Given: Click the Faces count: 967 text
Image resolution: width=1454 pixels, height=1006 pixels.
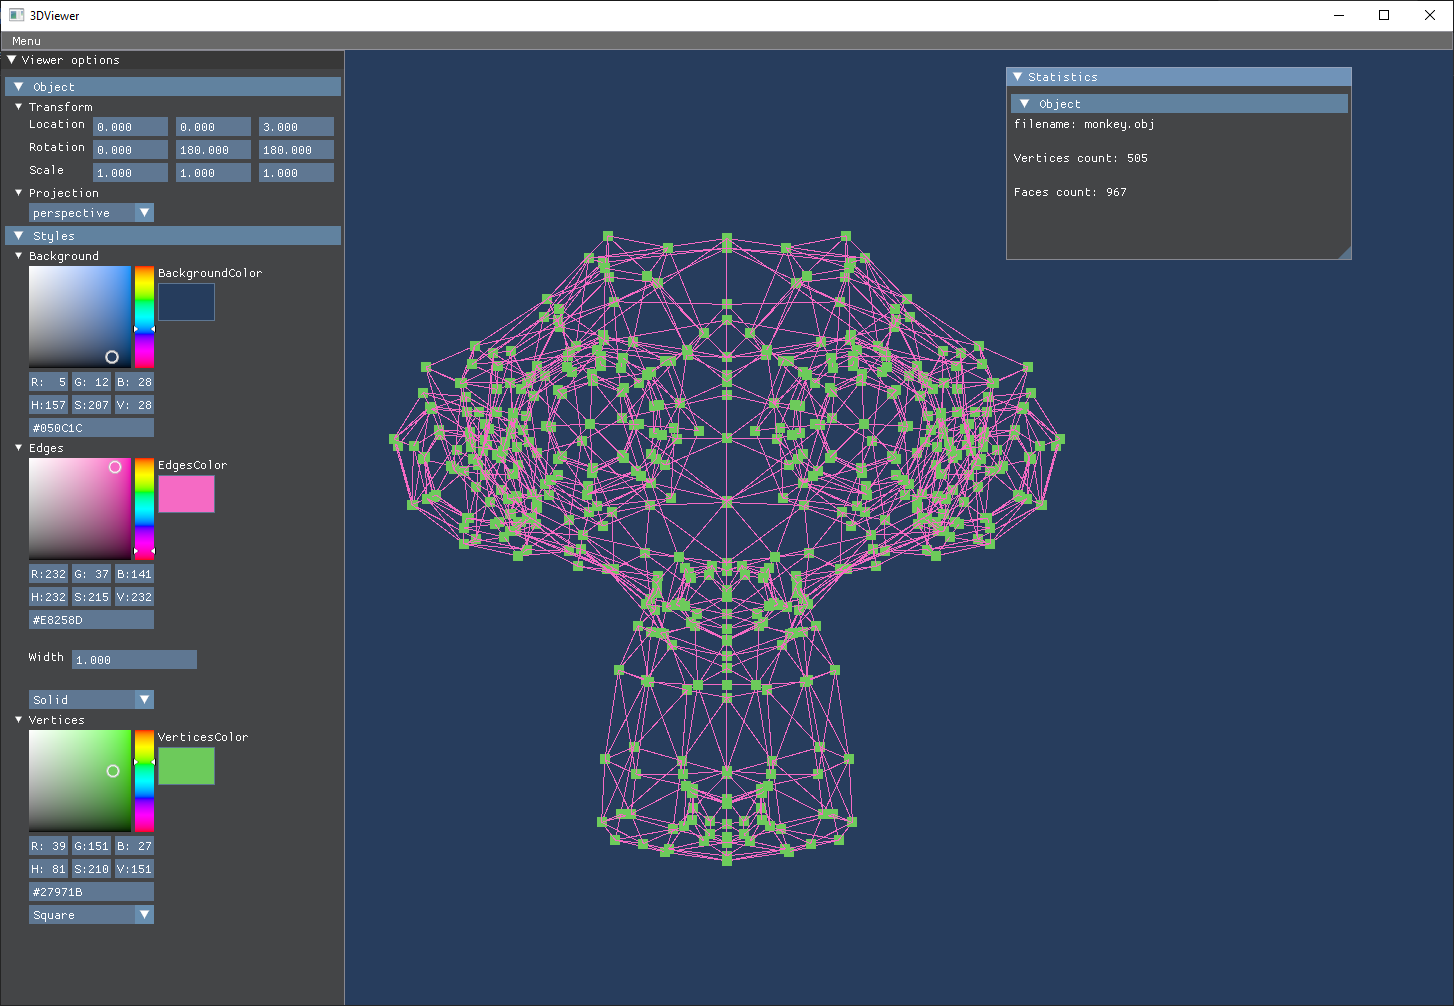Looking at the screenshot, I should pyautogui.click(x=1070, y=192).
